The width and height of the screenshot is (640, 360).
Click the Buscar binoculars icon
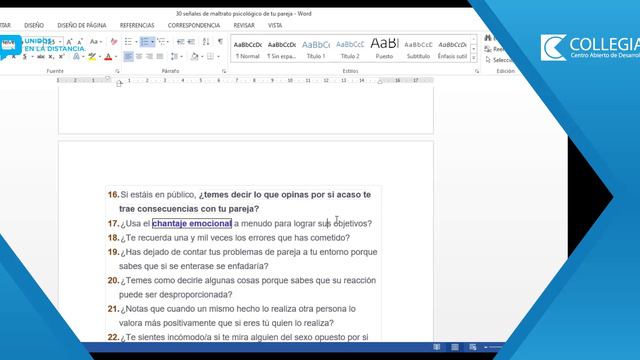tap(488, 38)
